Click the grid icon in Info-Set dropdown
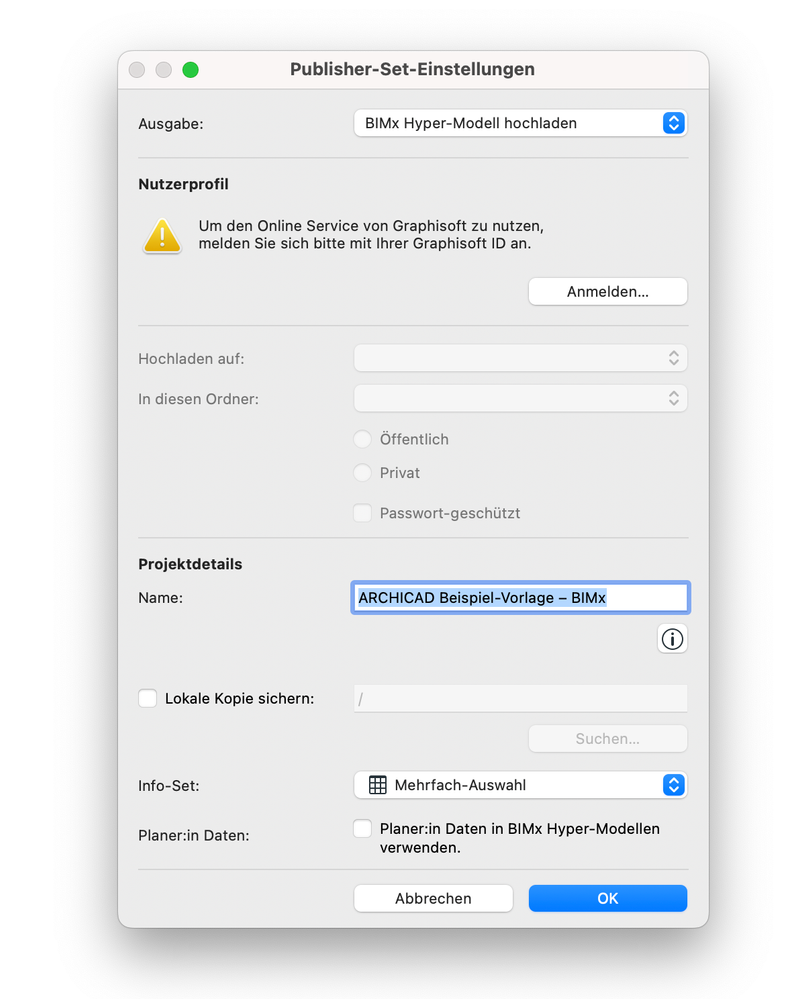Image resolution: width=804 pixels, height=999 pixels. (378, 785)
